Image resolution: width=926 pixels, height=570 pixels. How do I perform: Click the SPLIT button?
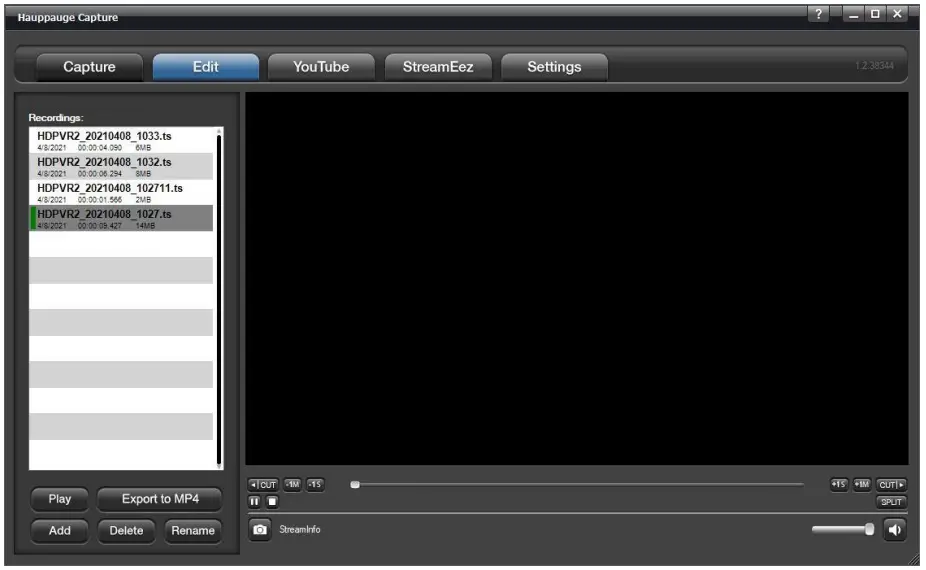[x=891, y=503]
